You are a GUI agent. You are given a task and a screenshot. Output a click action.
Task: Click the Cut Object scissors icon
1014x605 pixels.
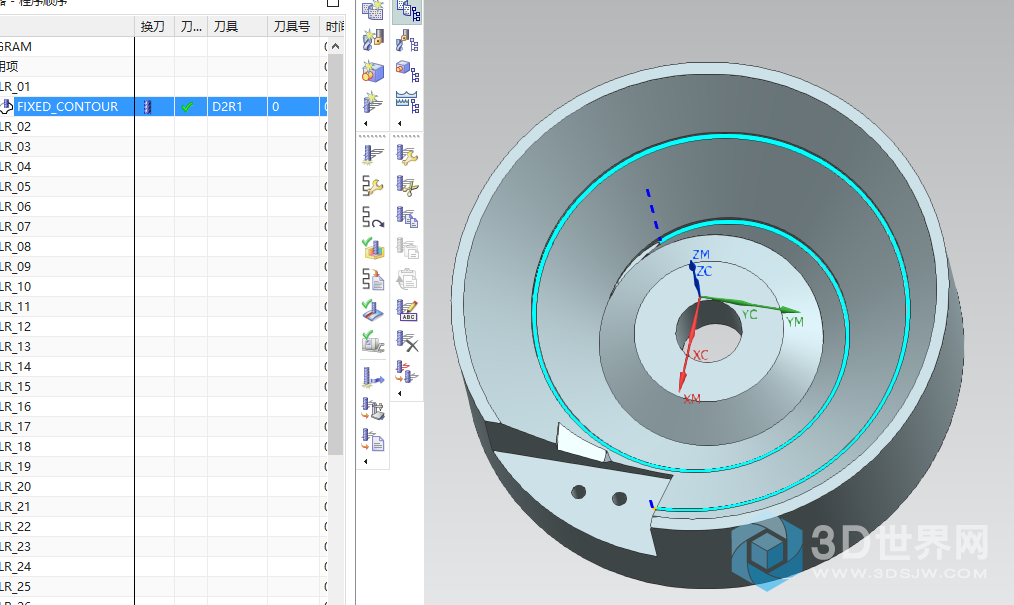tap(407, 186)
